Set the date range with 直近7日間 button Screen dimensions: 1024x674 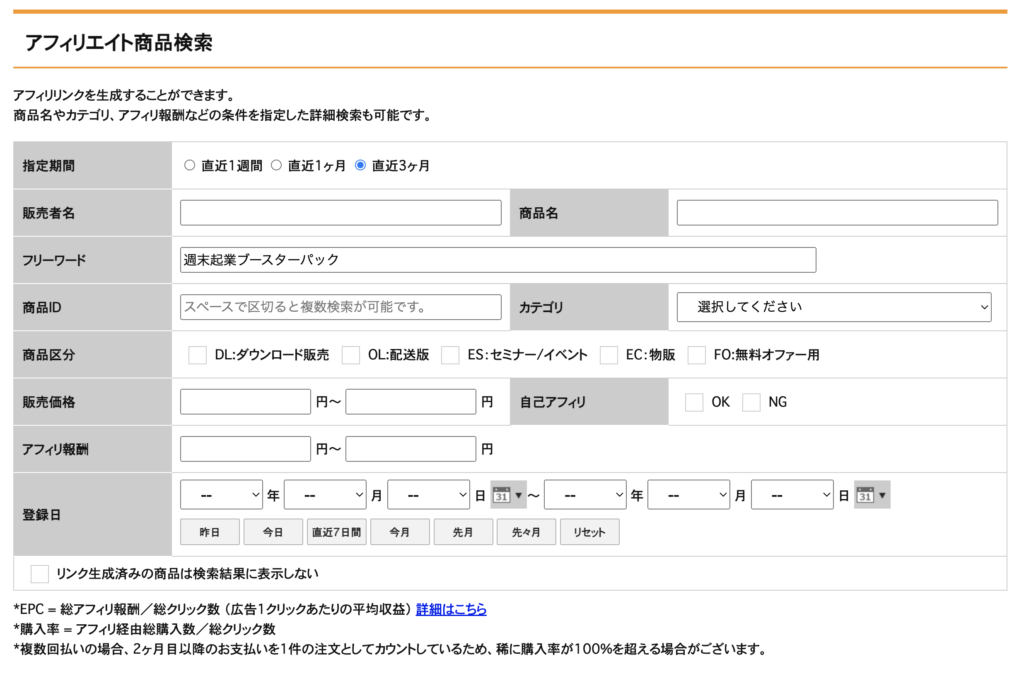pyautogui.click(x=336, y=532)
